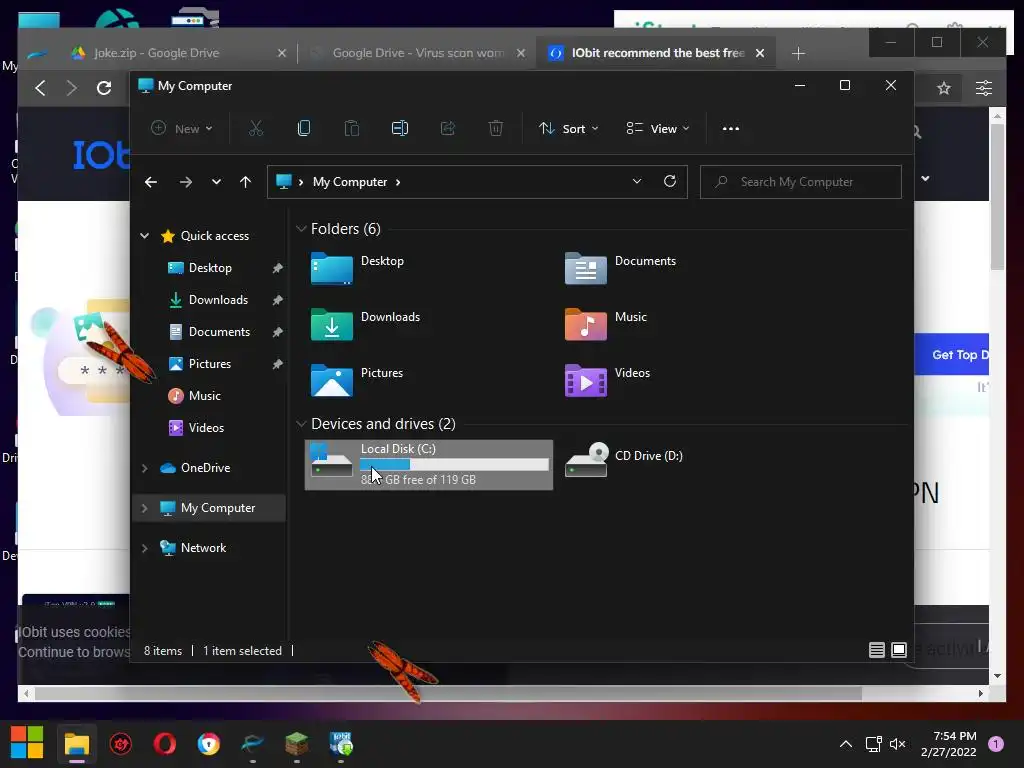
Task: Open the See more three-dots menu
Action: tap(731, 129)
